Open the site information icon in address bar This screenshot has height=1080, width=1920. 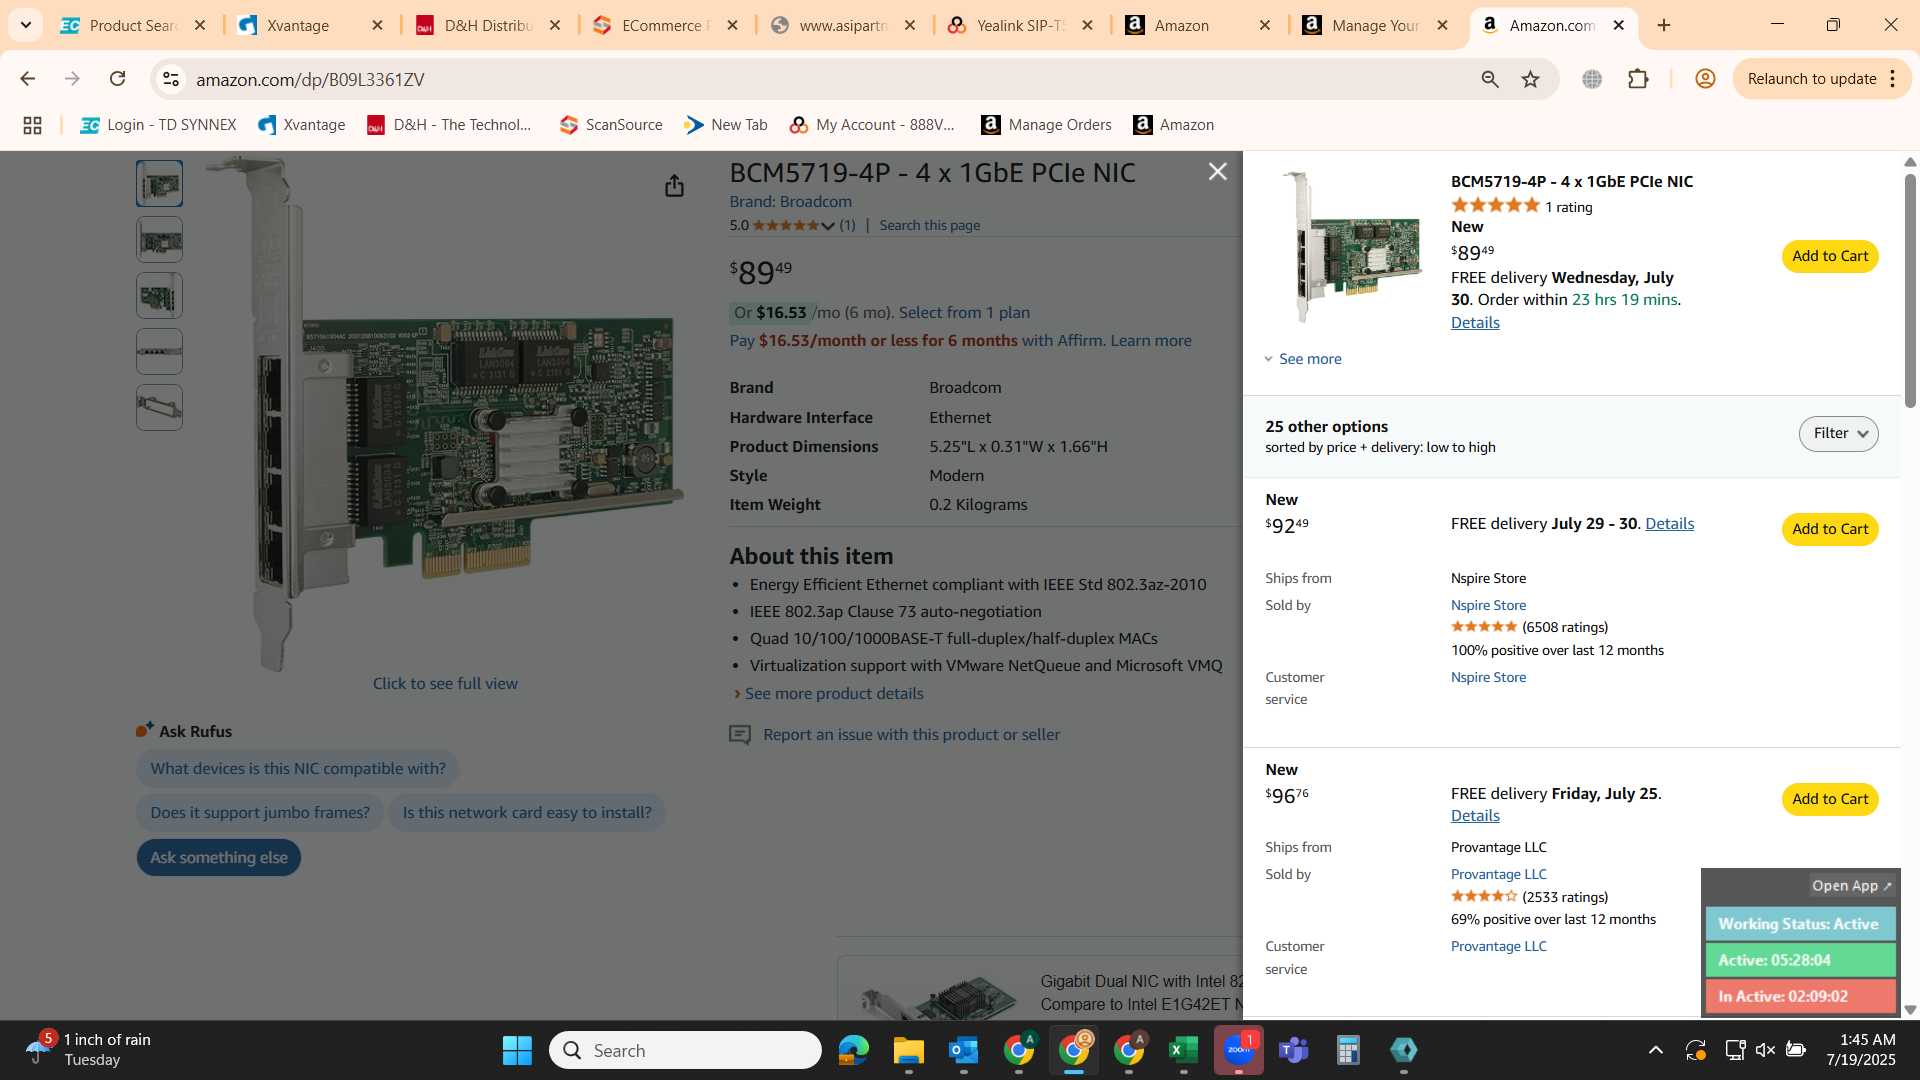pos(171,79)
